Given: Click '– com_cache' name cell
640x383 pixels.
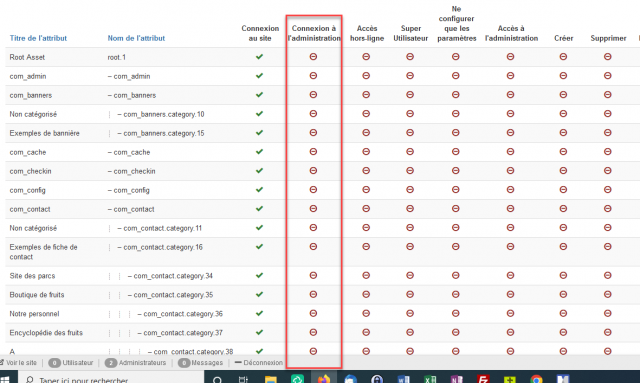Looking at the screenshot, I should click(129, 152).
